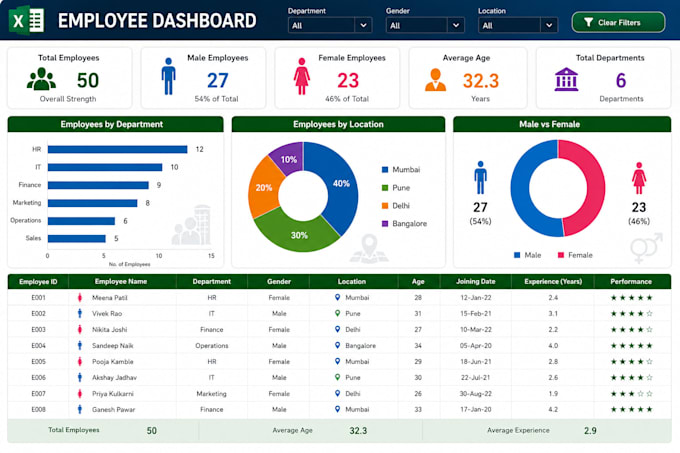The image size is (680, 453).
Task: Click the 20% orange pie slice
Action: [x=263, y=188]
